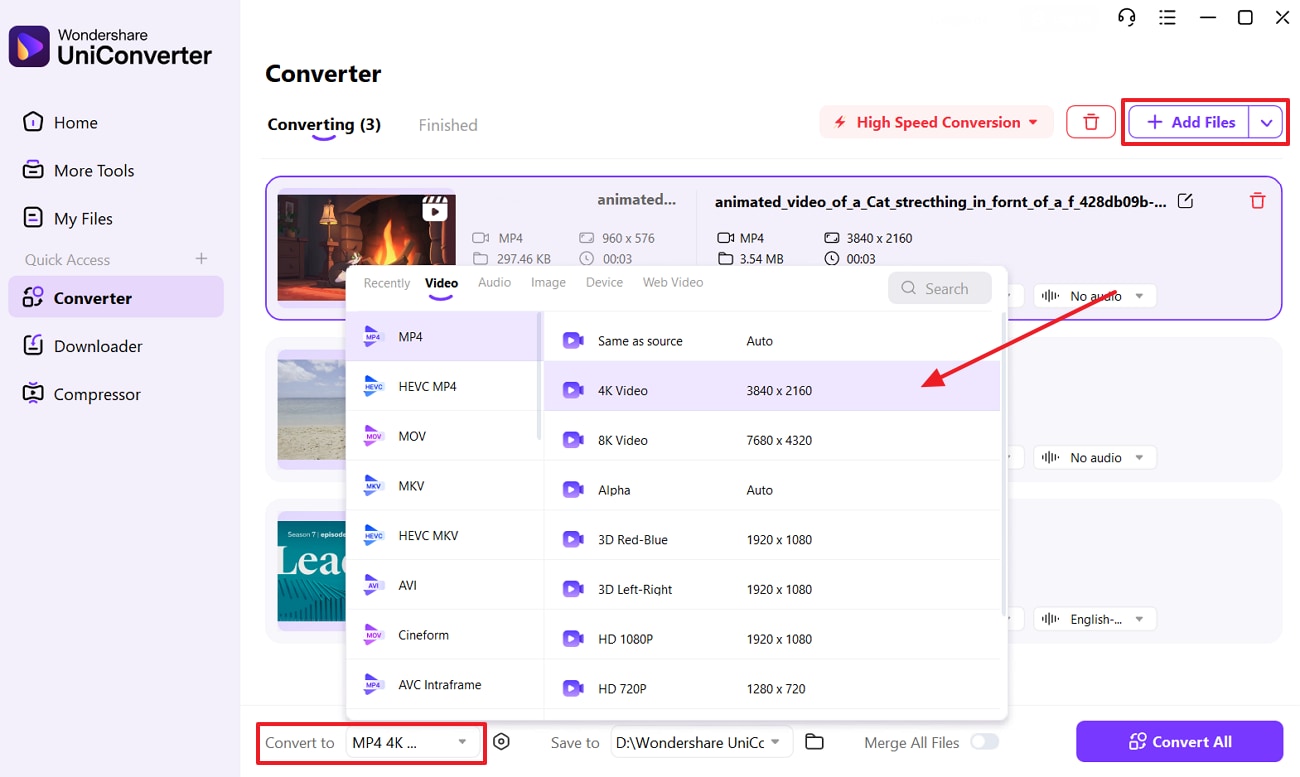Open the output folder browser icon
1300x777 pixels.
[814, 742]
